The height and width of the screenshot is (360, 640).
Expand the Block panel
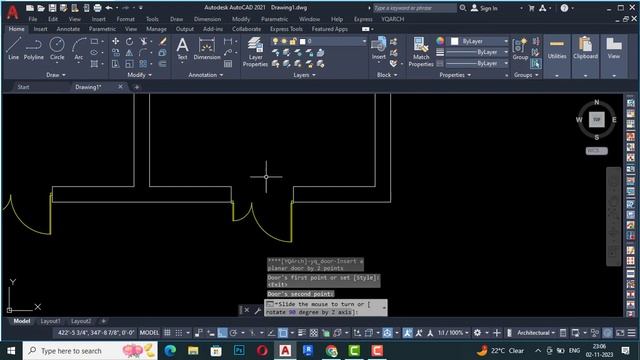[x=387, y=75]
